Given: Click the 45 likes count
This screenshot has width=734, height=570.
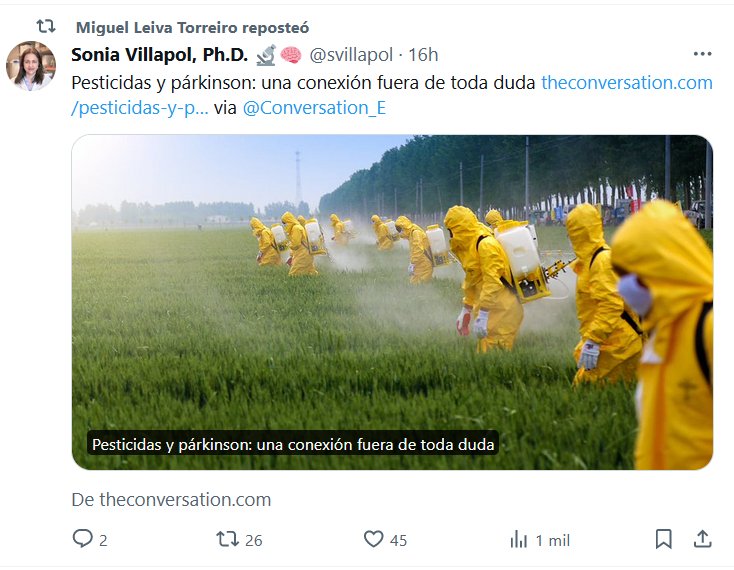Looking at the screenshot, I should pos(398,541).
